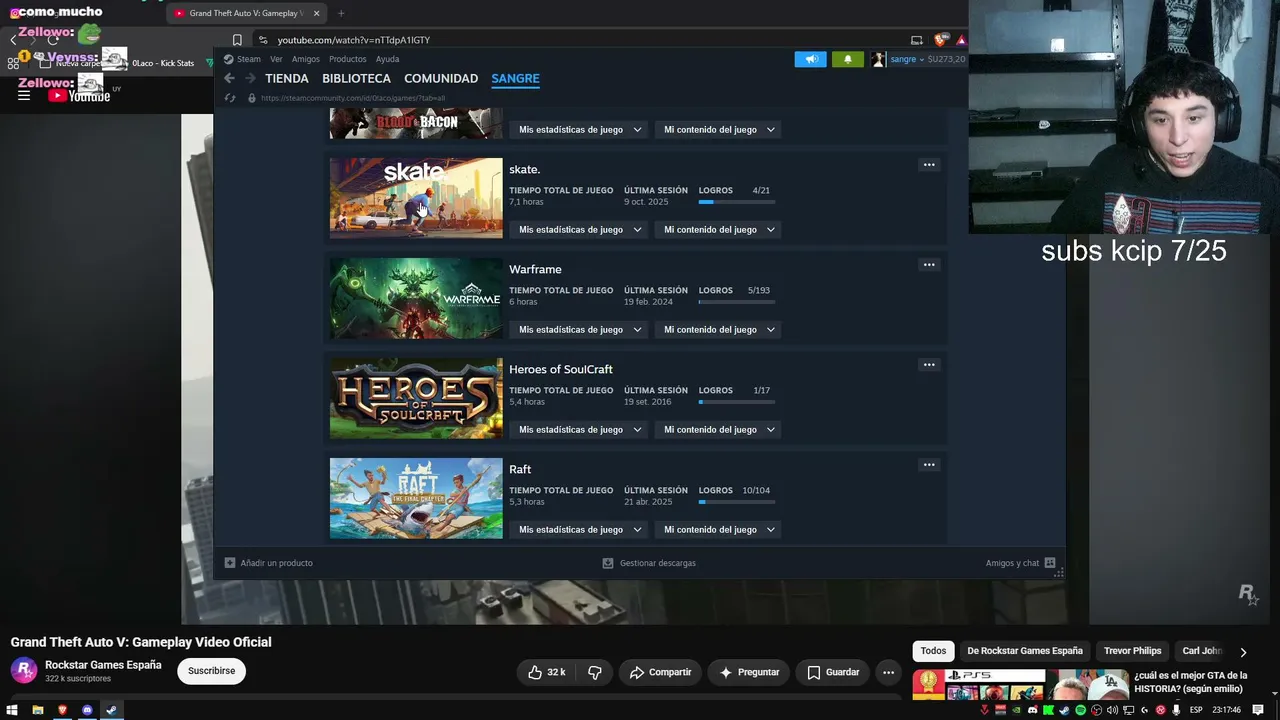The height and width of the screenshot is (720, 1280).
Task: Reload the Steam community page
Action: point(230,98)
